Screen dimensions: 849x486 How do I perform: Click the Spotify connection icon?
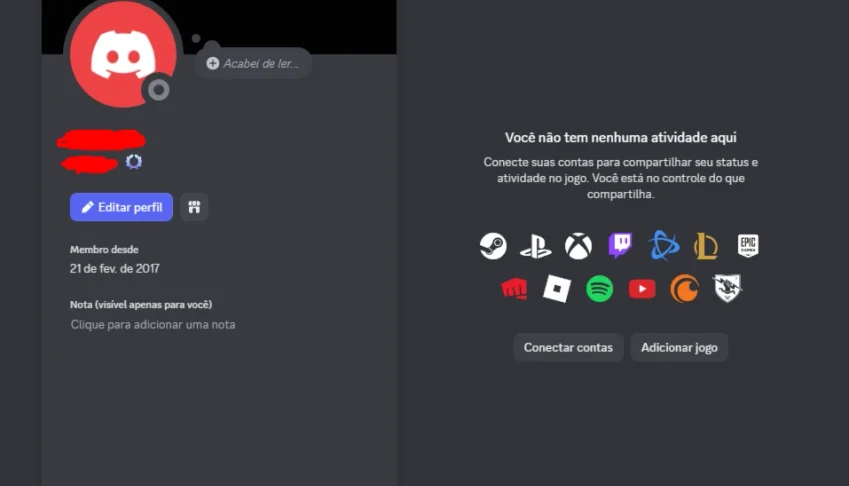point(599,288)
